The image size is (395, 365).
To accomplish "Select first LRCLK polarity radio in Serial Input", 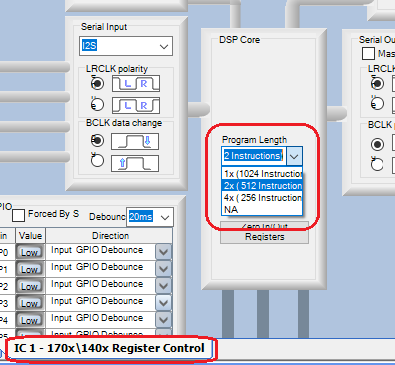I will [97, 83].
